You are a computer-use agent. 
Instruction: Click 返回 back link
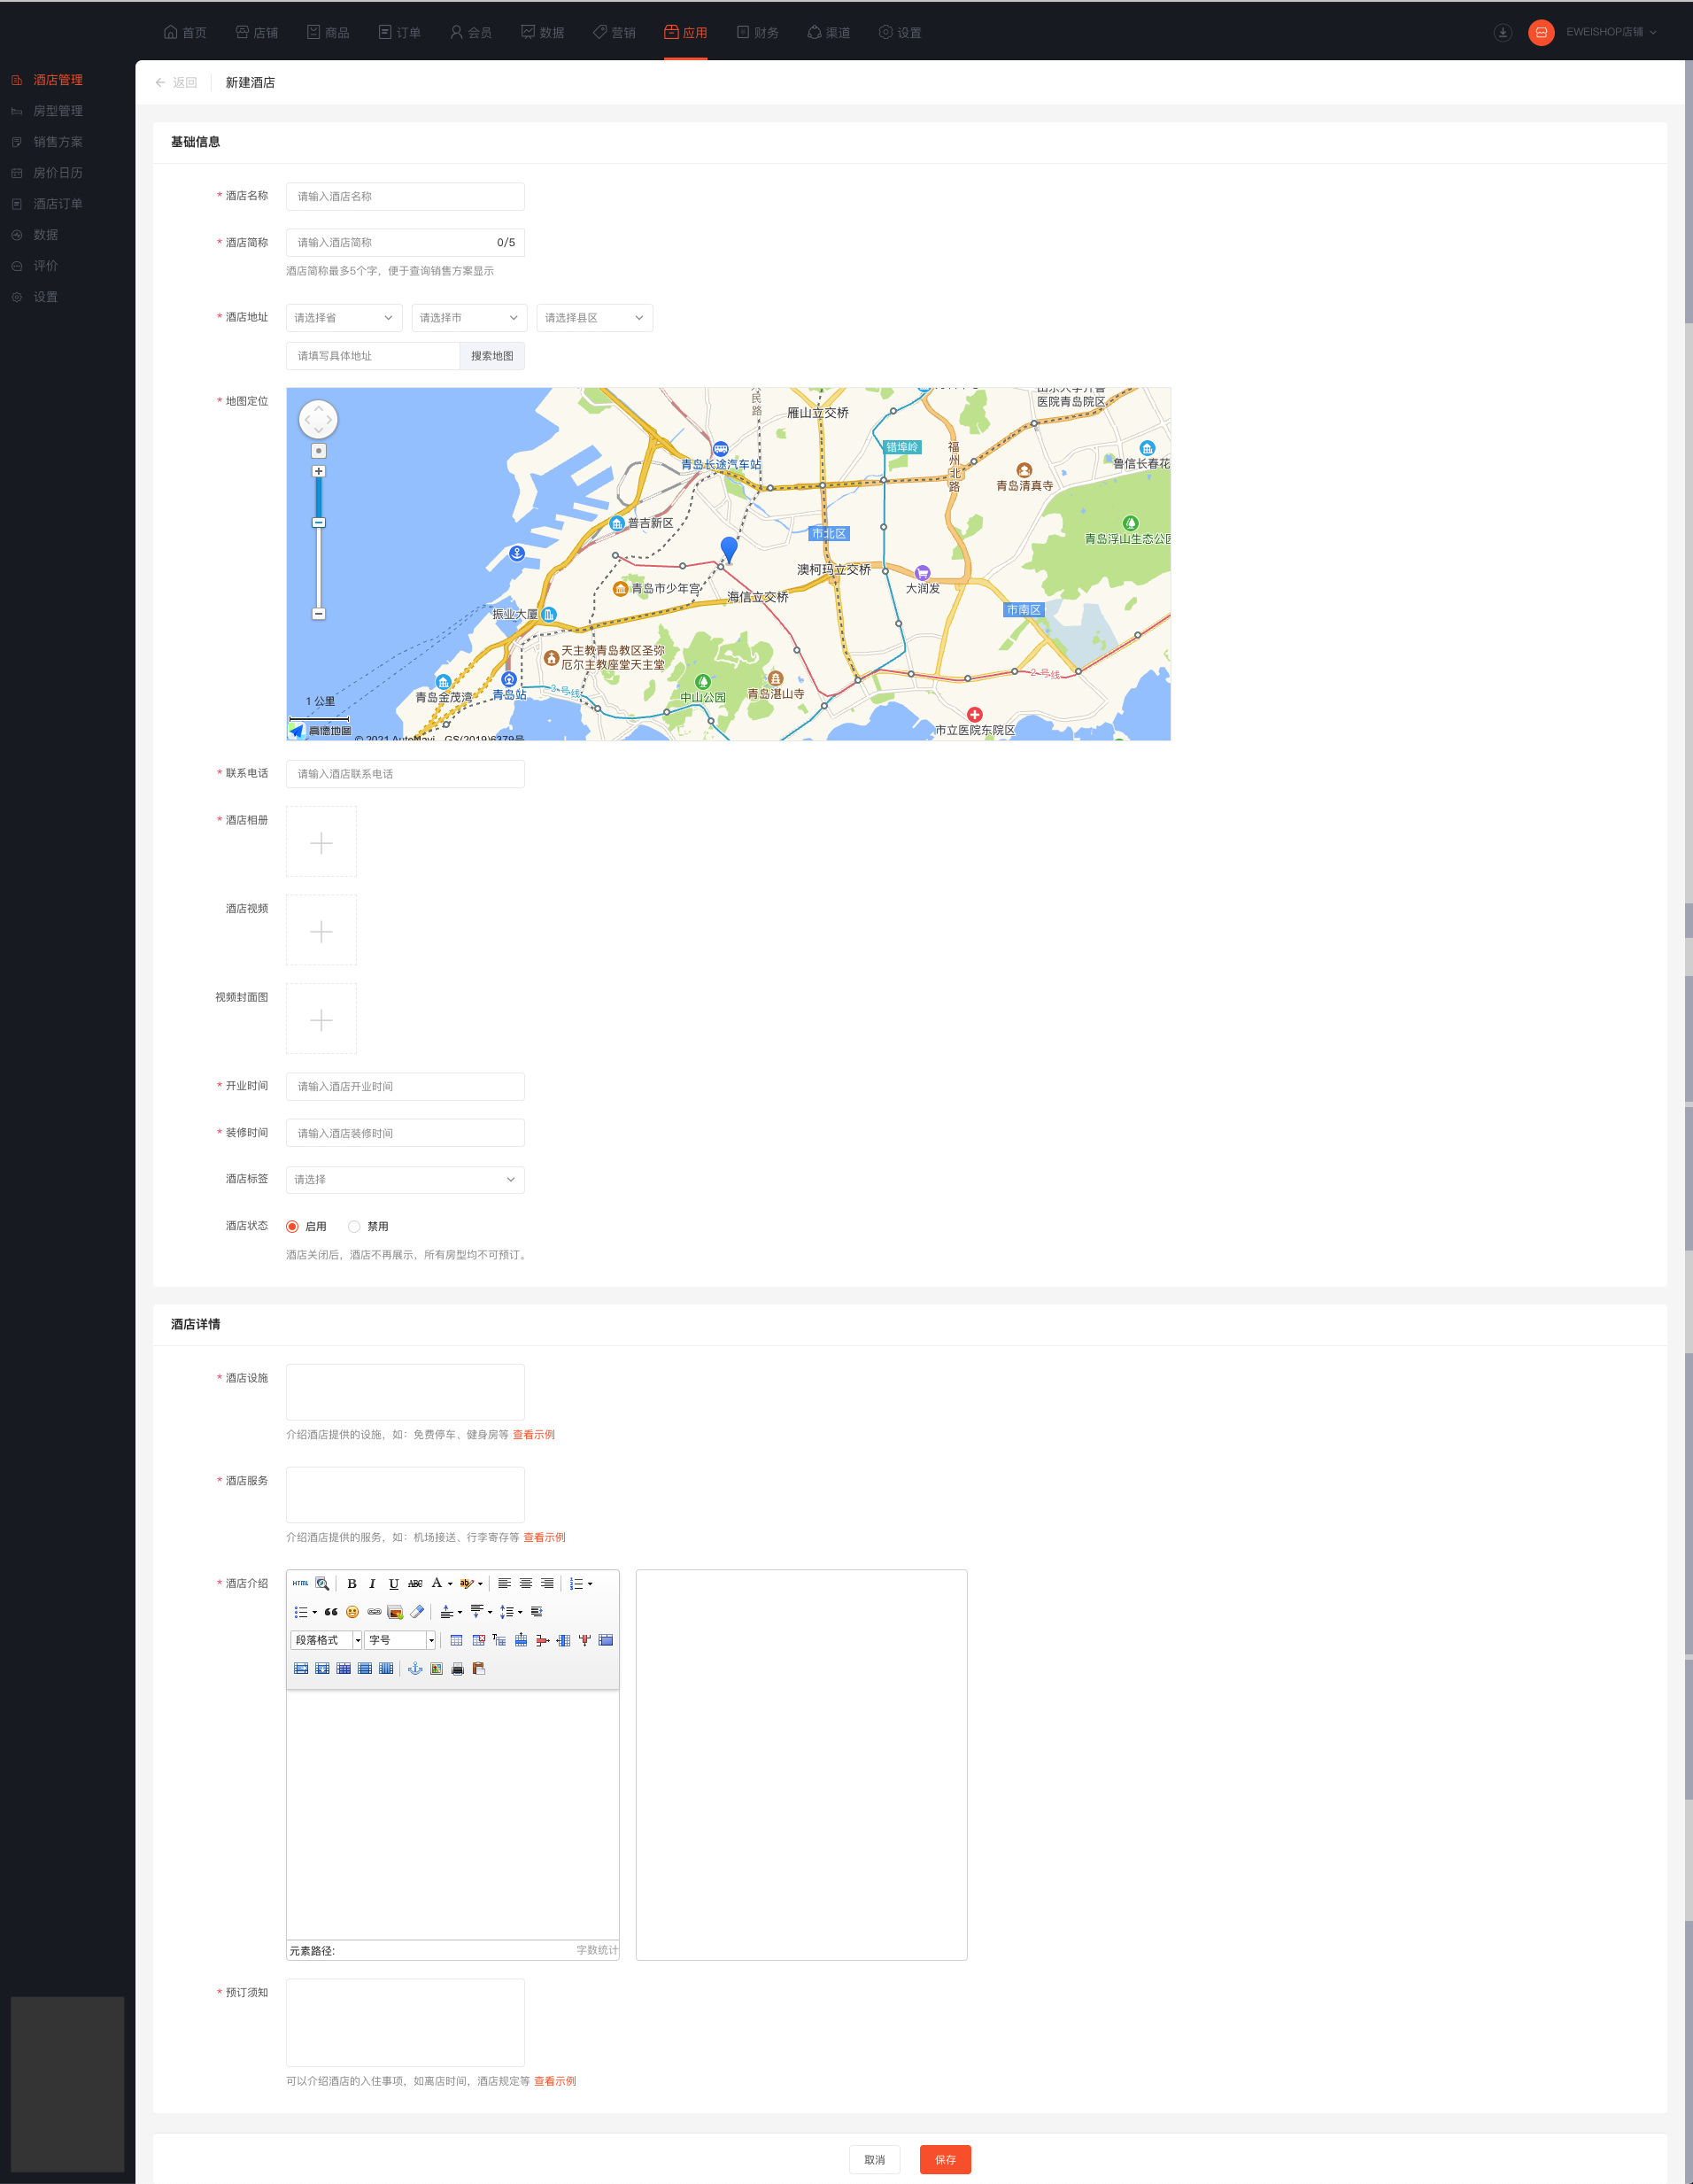pos(176,82)
